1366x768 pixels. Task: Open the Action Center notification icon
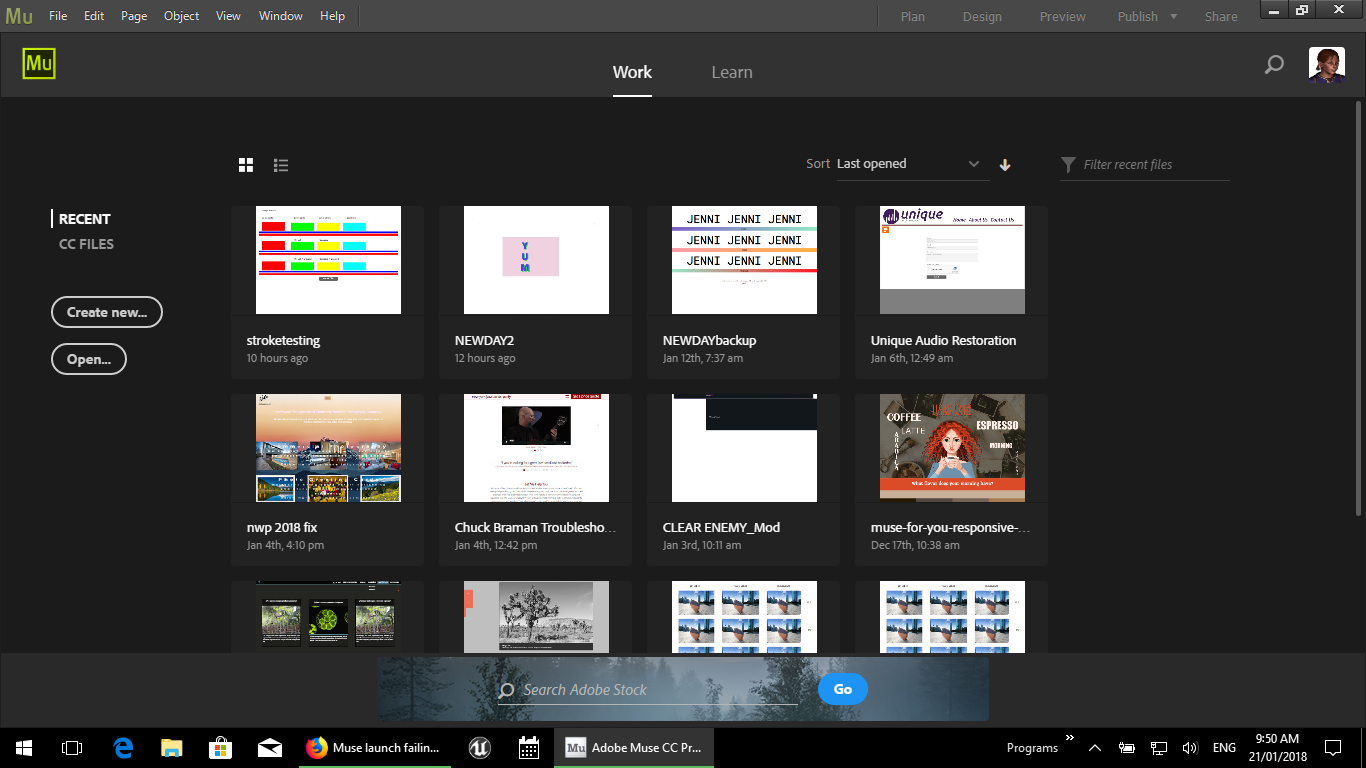(x=1333, y=747)
